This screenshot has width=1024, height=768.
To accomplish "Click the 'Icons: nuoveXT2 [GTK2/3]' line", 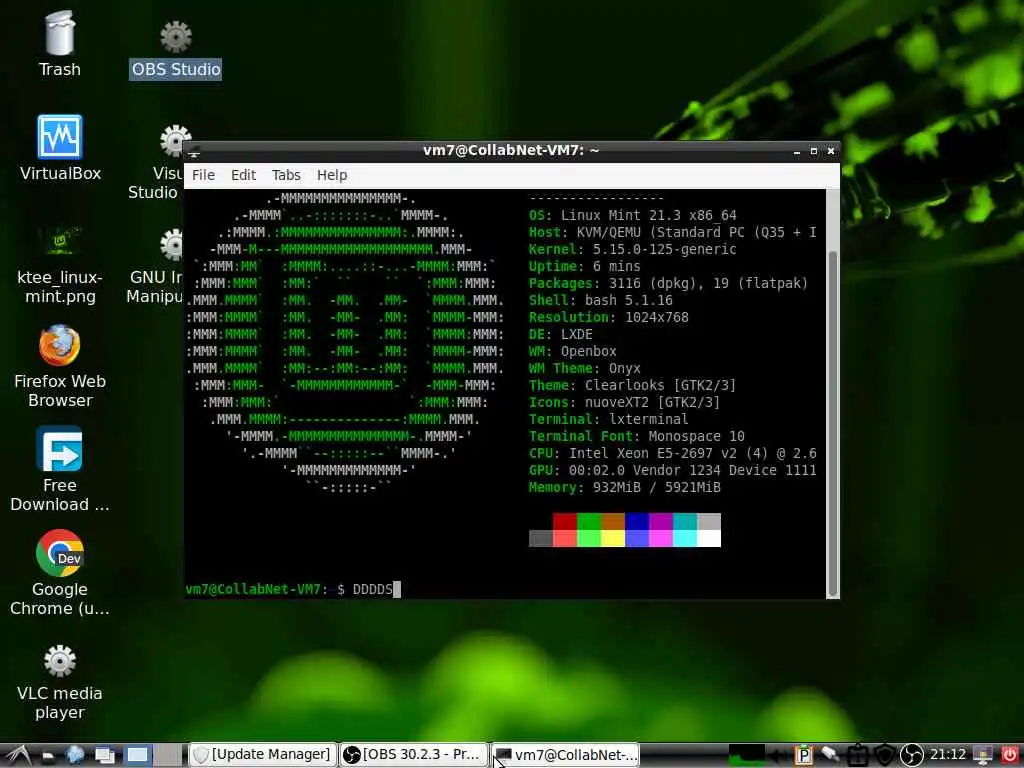I will point(624,402).
